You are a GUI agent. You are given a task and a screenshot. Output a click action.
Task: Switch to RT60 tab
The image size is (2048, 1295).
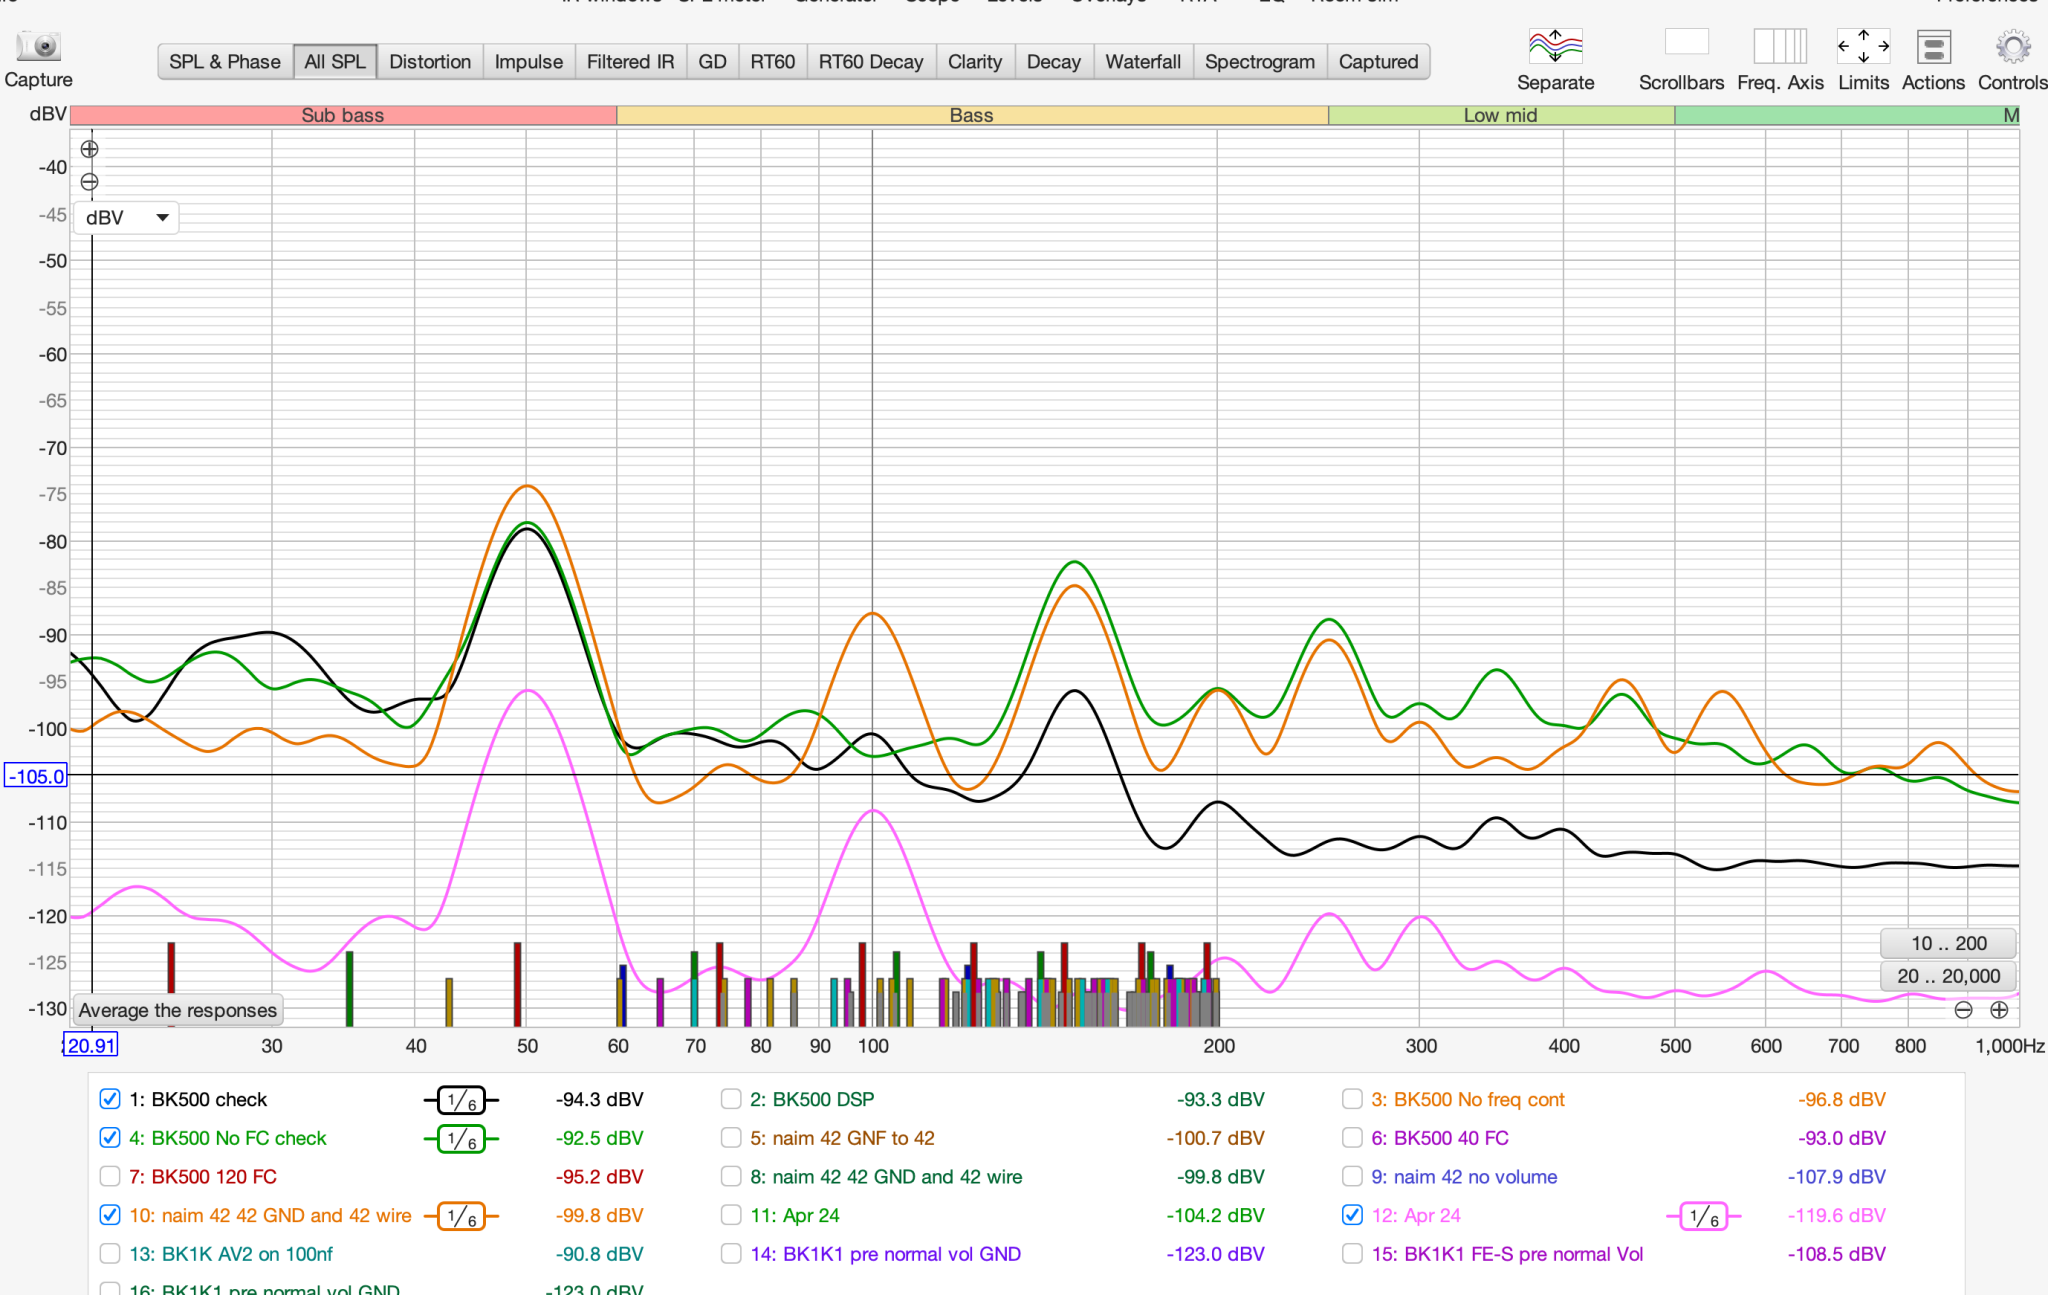click(773, 62)
